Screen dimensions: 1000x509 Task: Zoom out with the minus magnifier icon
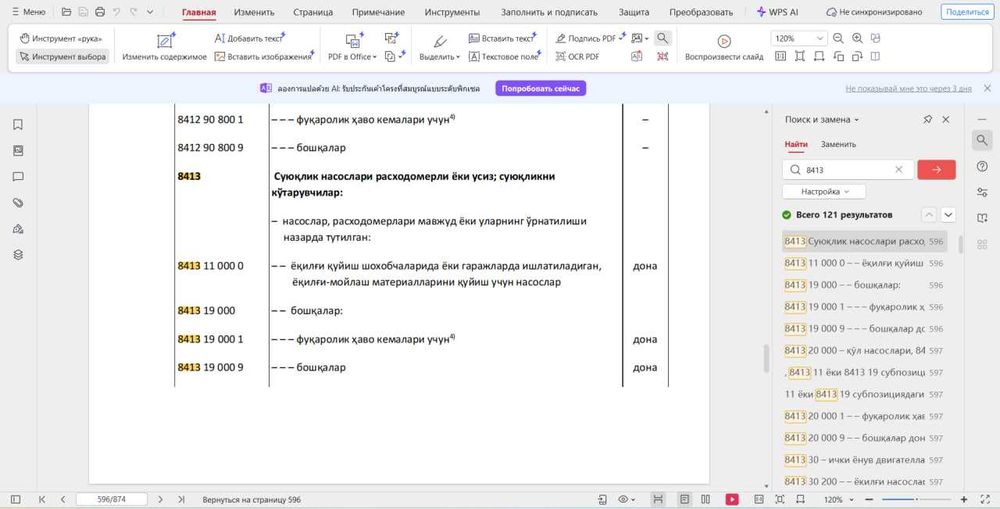pyautogui.click(x=838, y=38)
